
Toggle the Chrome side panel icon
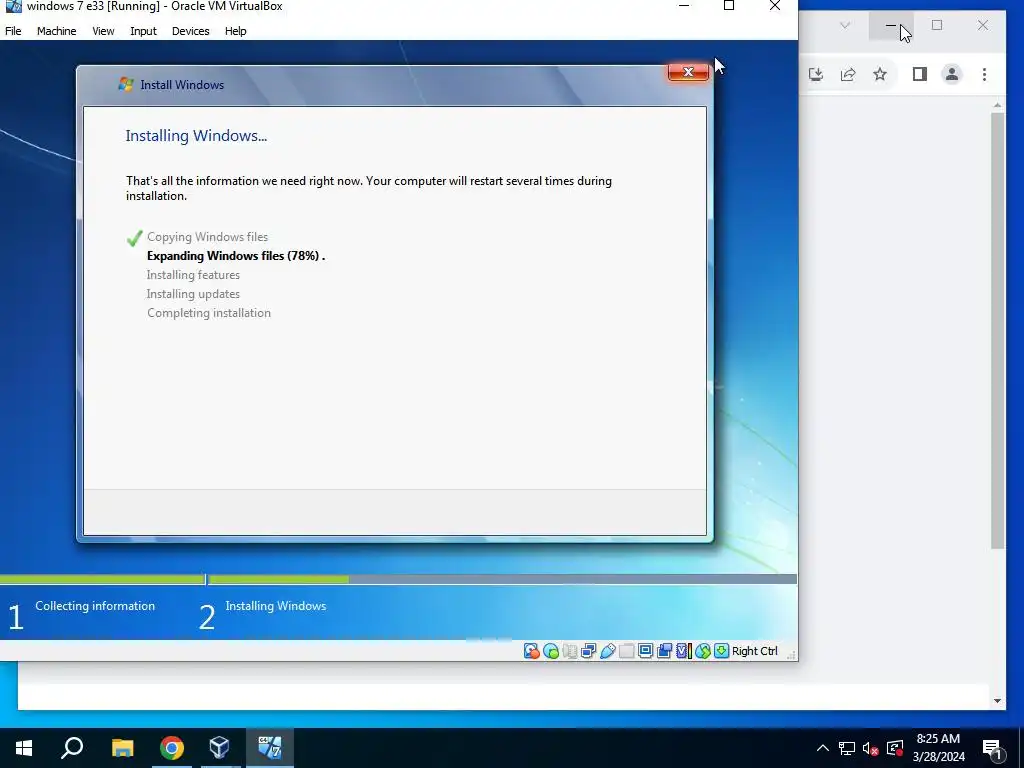coord(920,74)
